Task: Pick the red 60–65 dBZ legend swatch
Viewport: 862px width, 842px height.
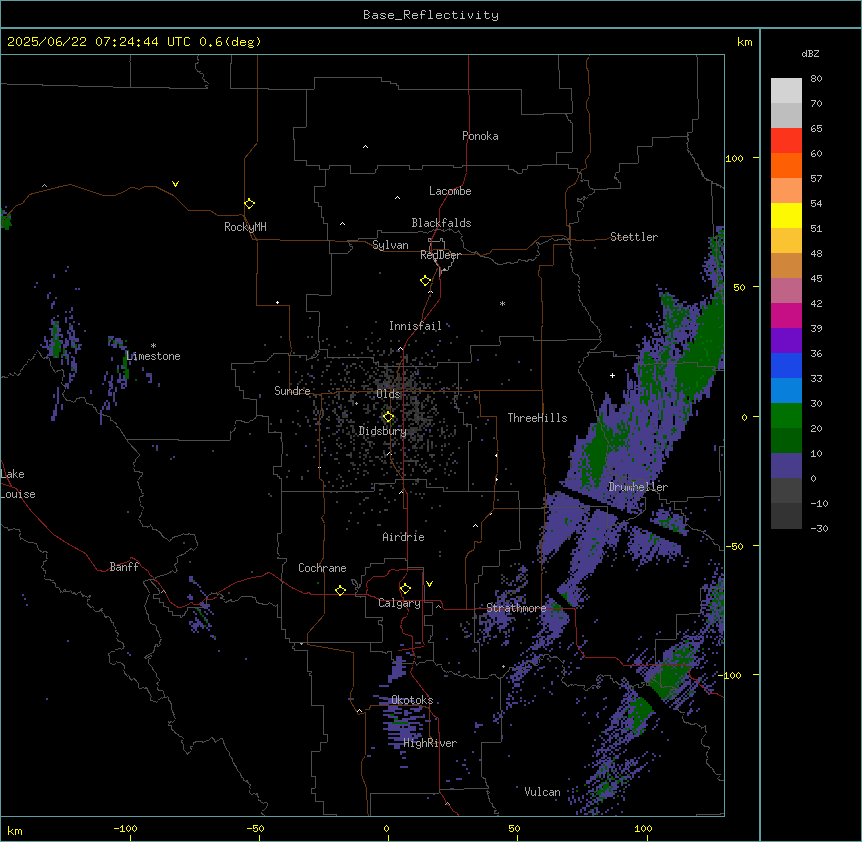Action: pyautogui.click(x=786, y=141)
